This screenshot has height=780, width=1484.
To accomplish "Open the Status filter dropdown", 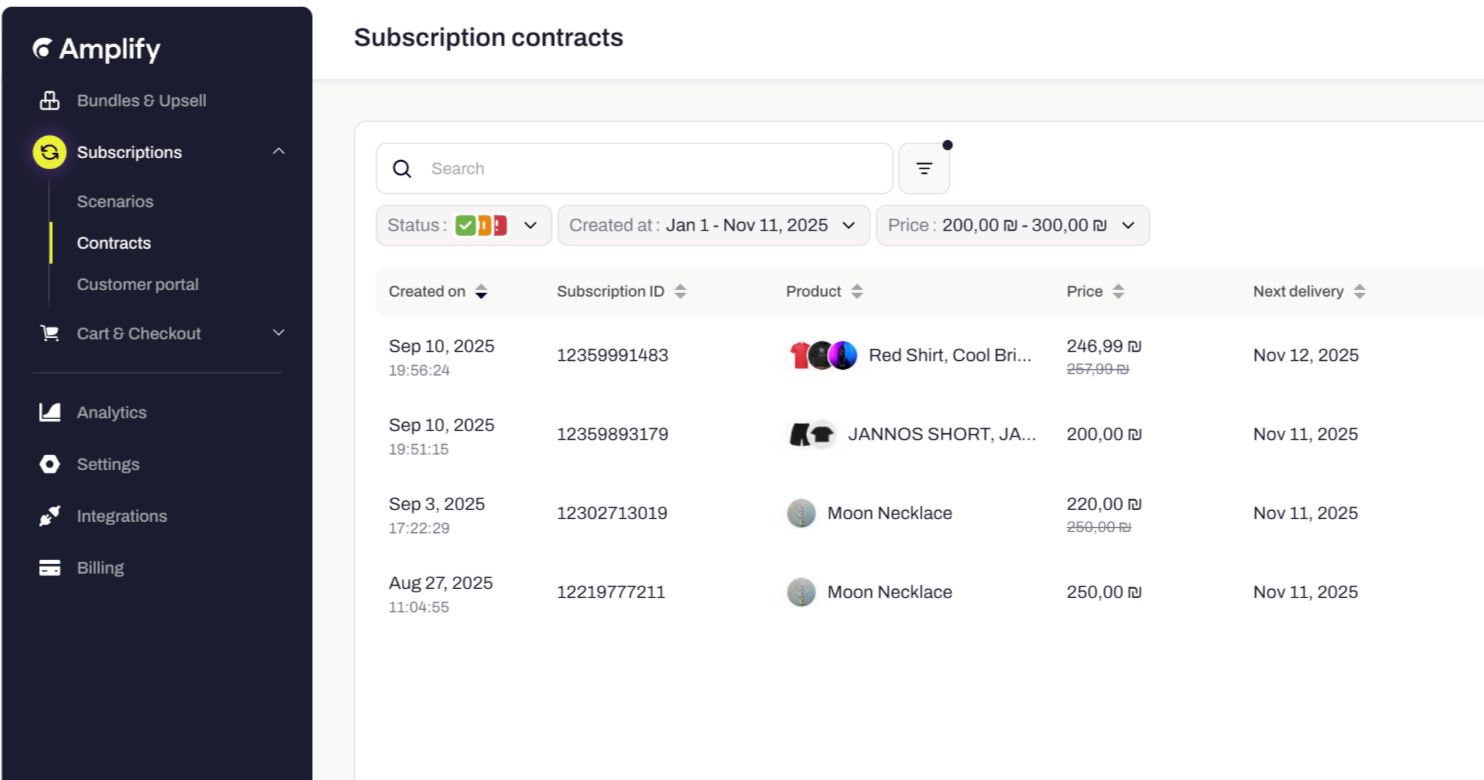I will 463,225.
